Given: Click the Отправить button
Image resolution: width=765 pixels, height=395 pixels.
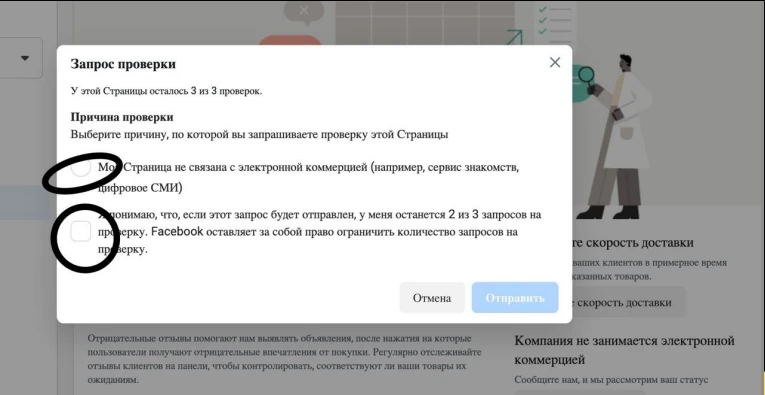Looking at the screenshot, I should 515,297.
